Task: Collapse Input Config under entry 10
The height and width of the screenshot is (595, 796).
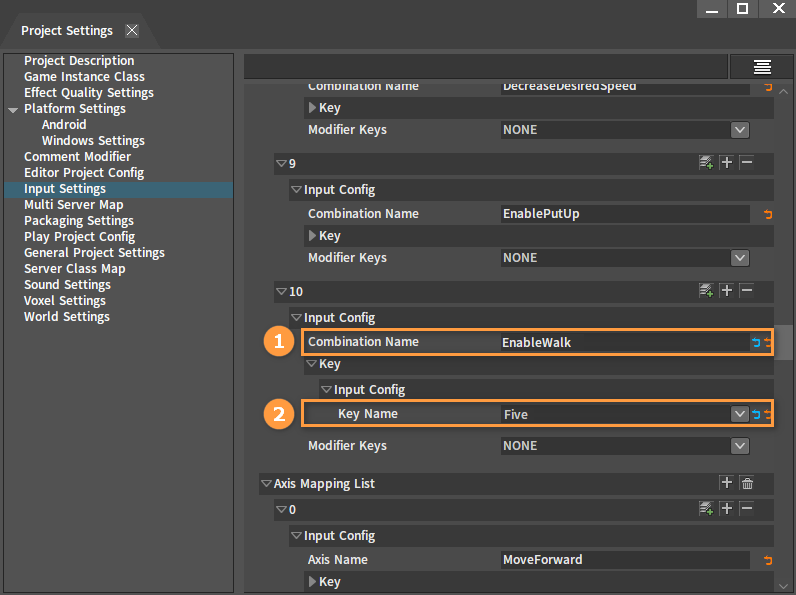Action: point(296,317)
